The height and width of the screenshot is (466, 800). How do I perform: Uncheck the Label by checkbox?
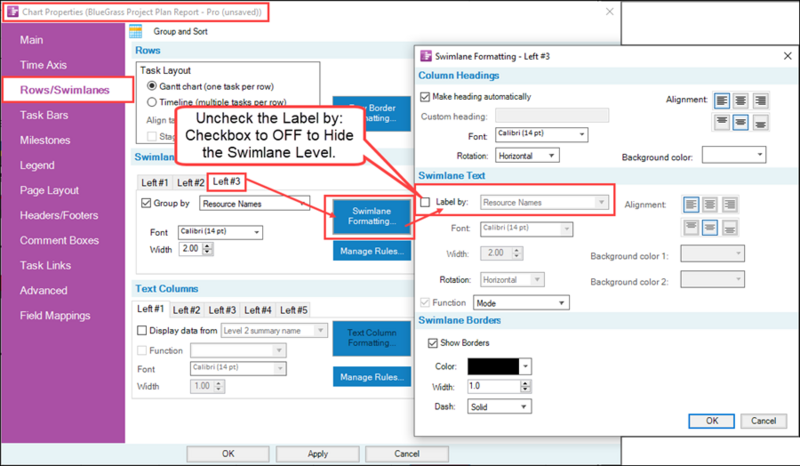[x=425, y=202]
